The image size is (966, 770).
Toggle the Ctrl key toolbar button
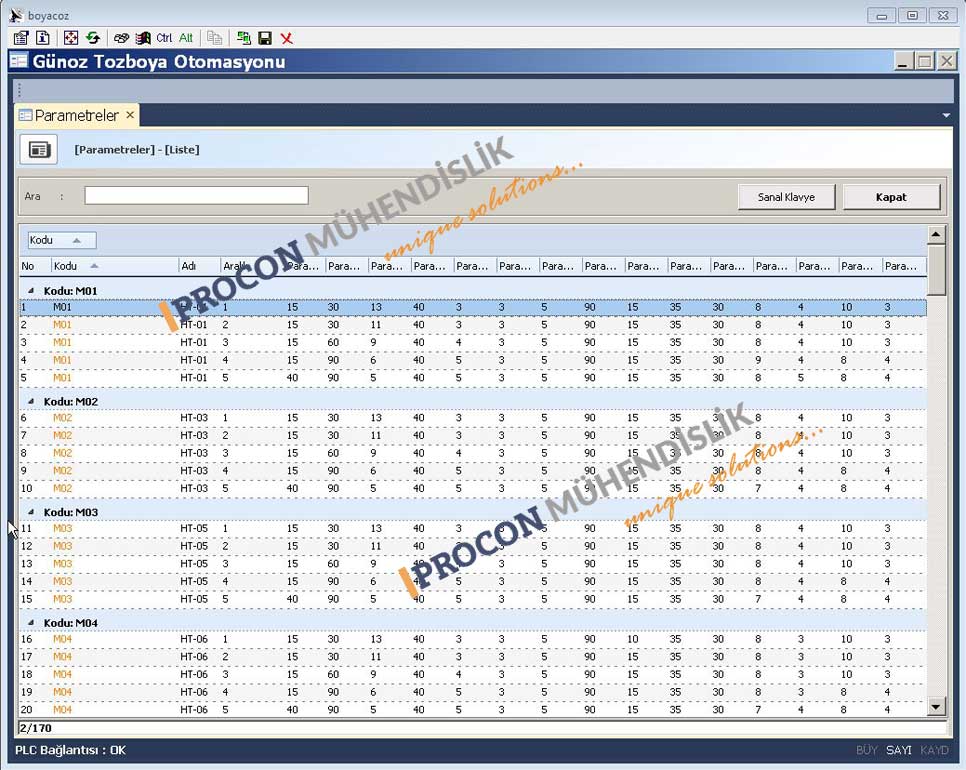[164, 38]
